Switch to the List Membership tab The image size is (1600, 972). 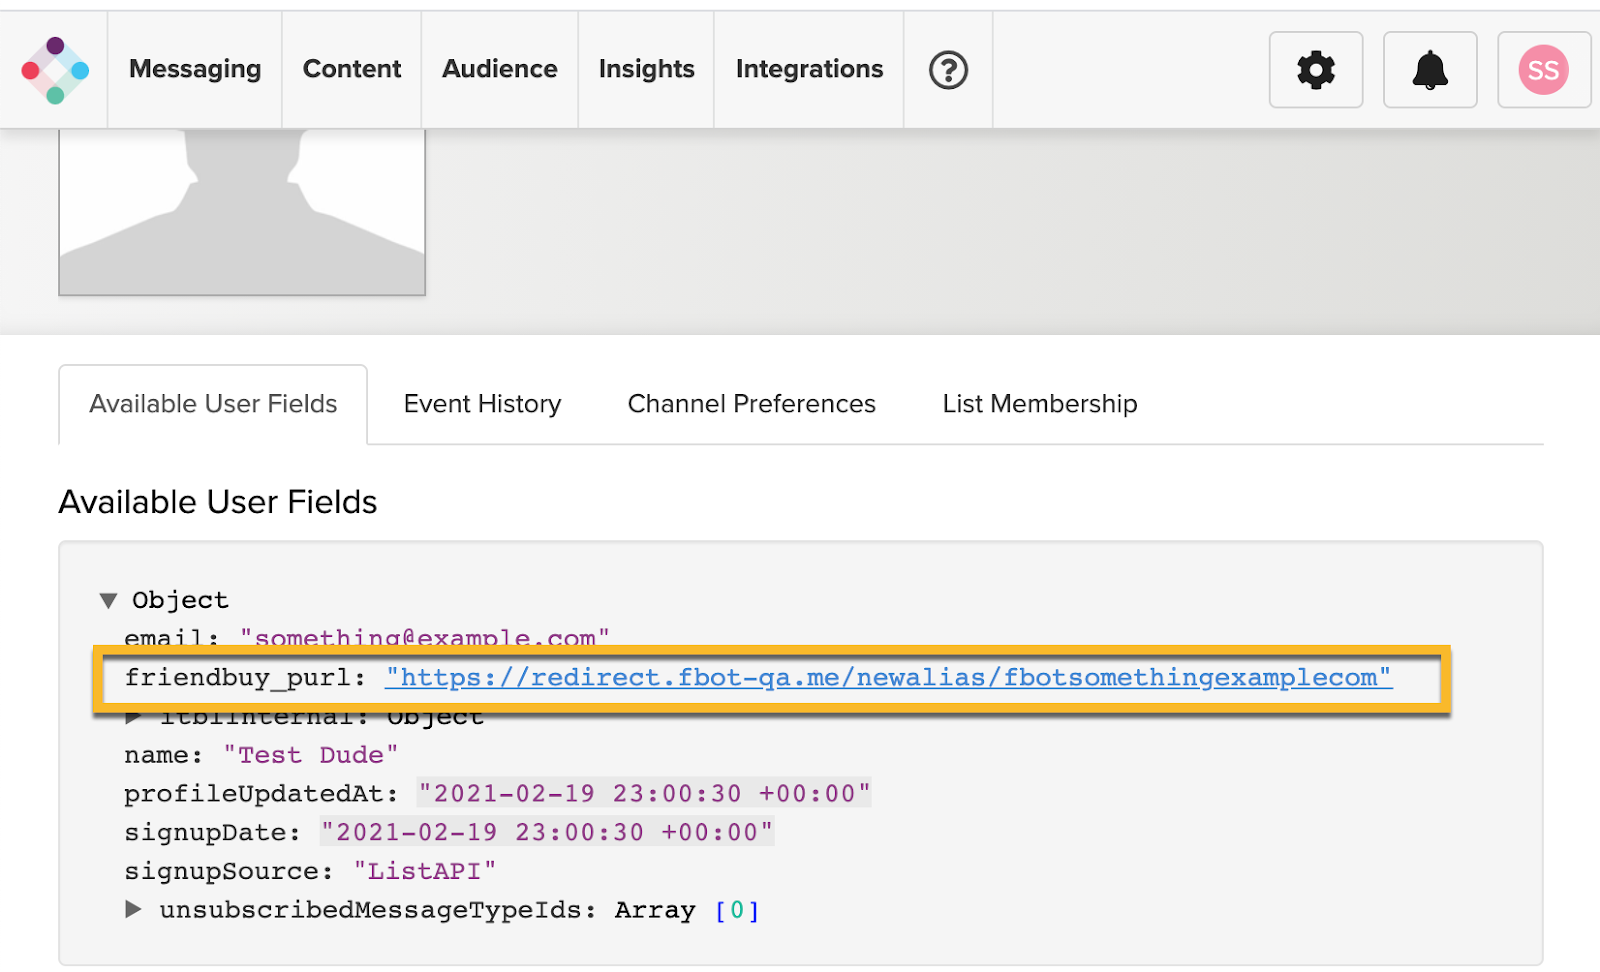(1040, 404)
